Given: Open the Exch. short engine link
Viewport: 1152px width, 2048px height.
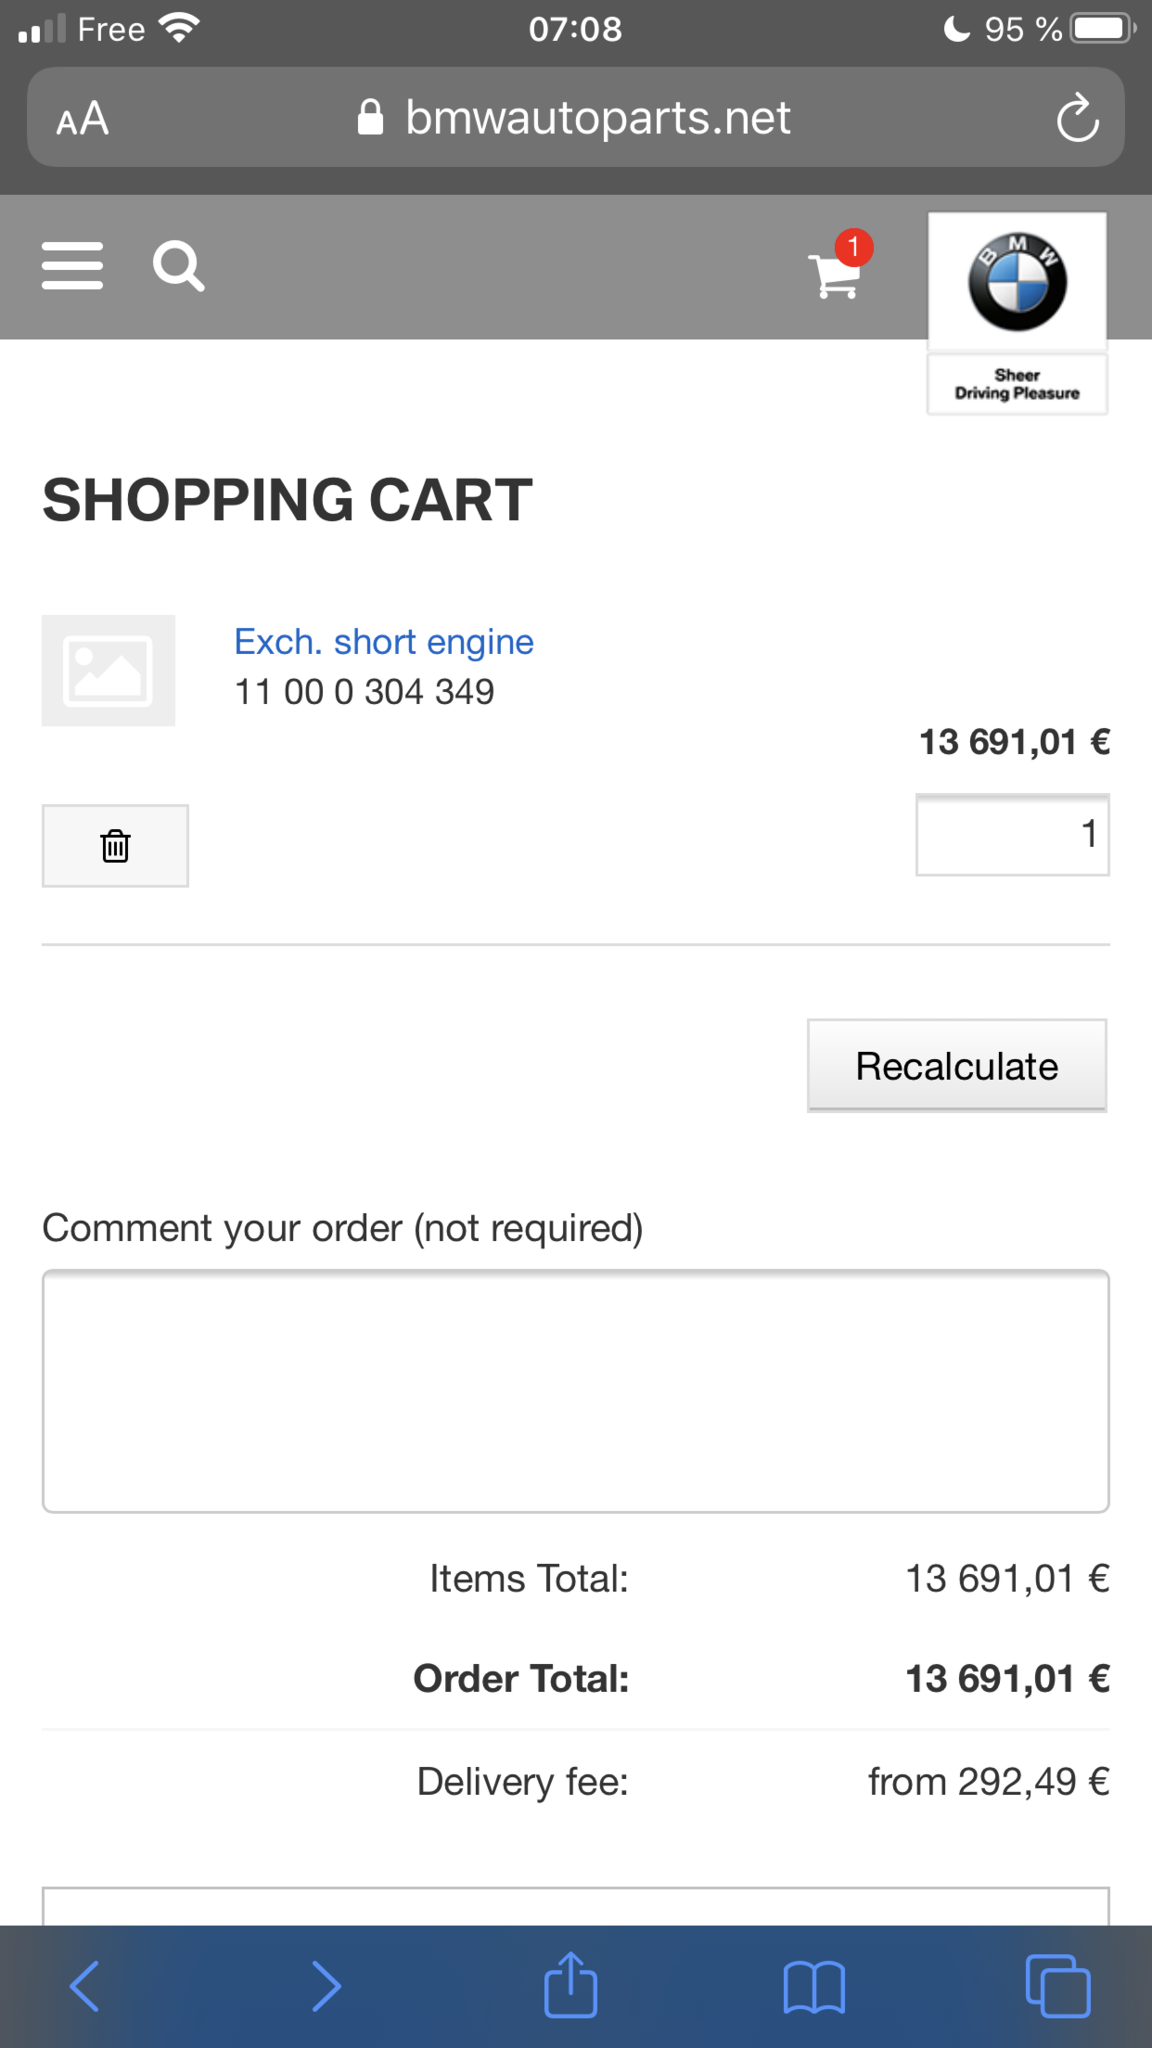Looking at the screenshot, I should (384, 641).
